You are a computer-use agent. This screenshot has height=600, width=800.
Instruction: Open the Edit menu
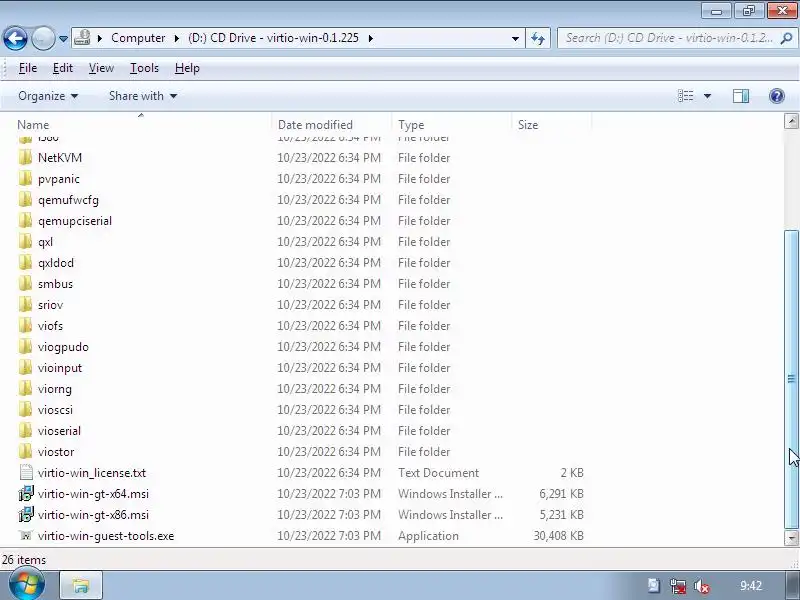tap(63, 68)
